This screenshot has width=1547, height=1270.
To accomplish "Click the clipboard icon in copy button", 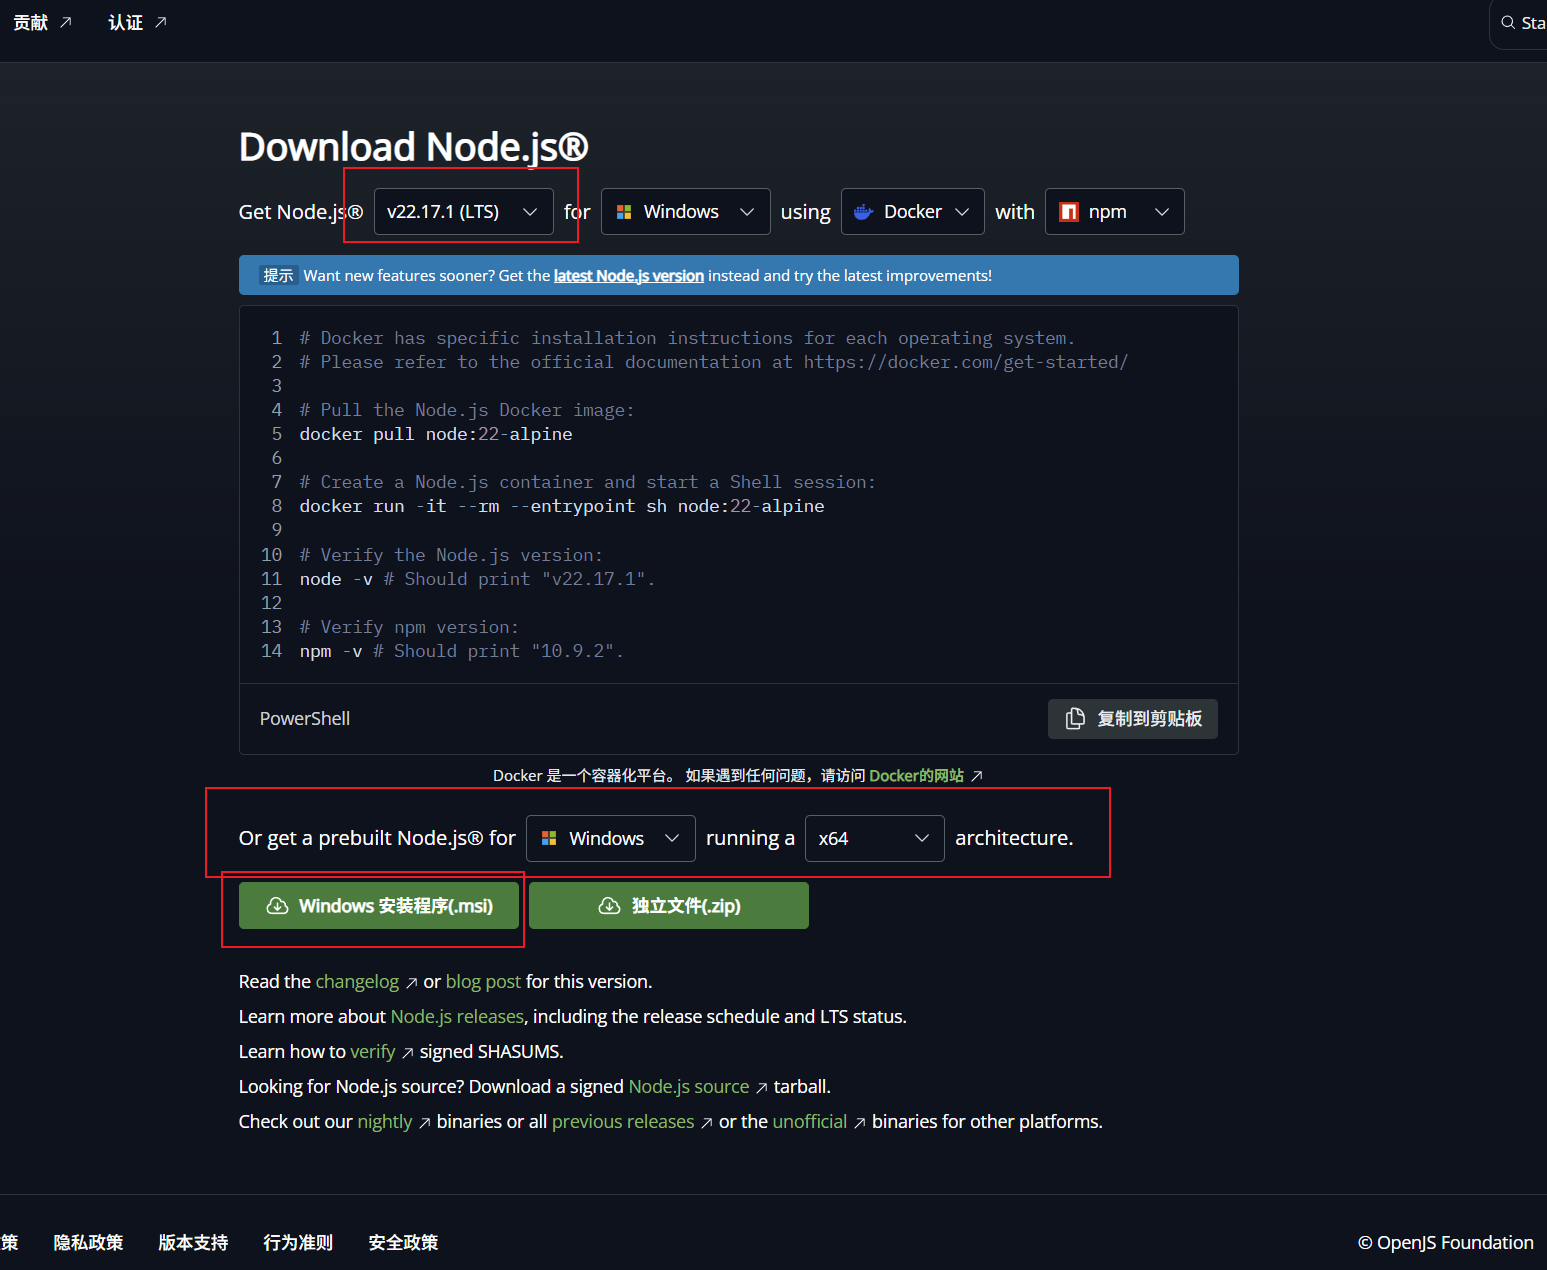I will 1075,719.
